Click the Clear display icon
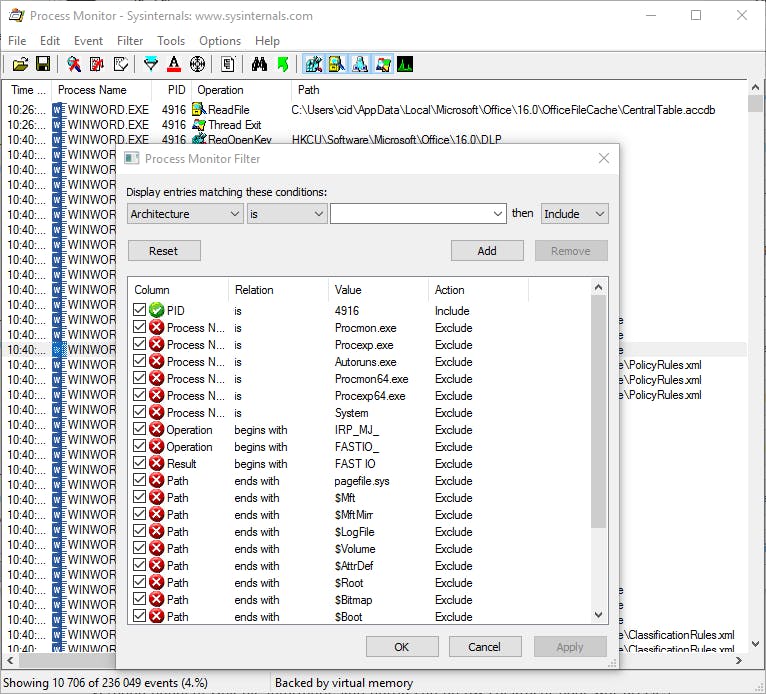 tap(120, 64)
